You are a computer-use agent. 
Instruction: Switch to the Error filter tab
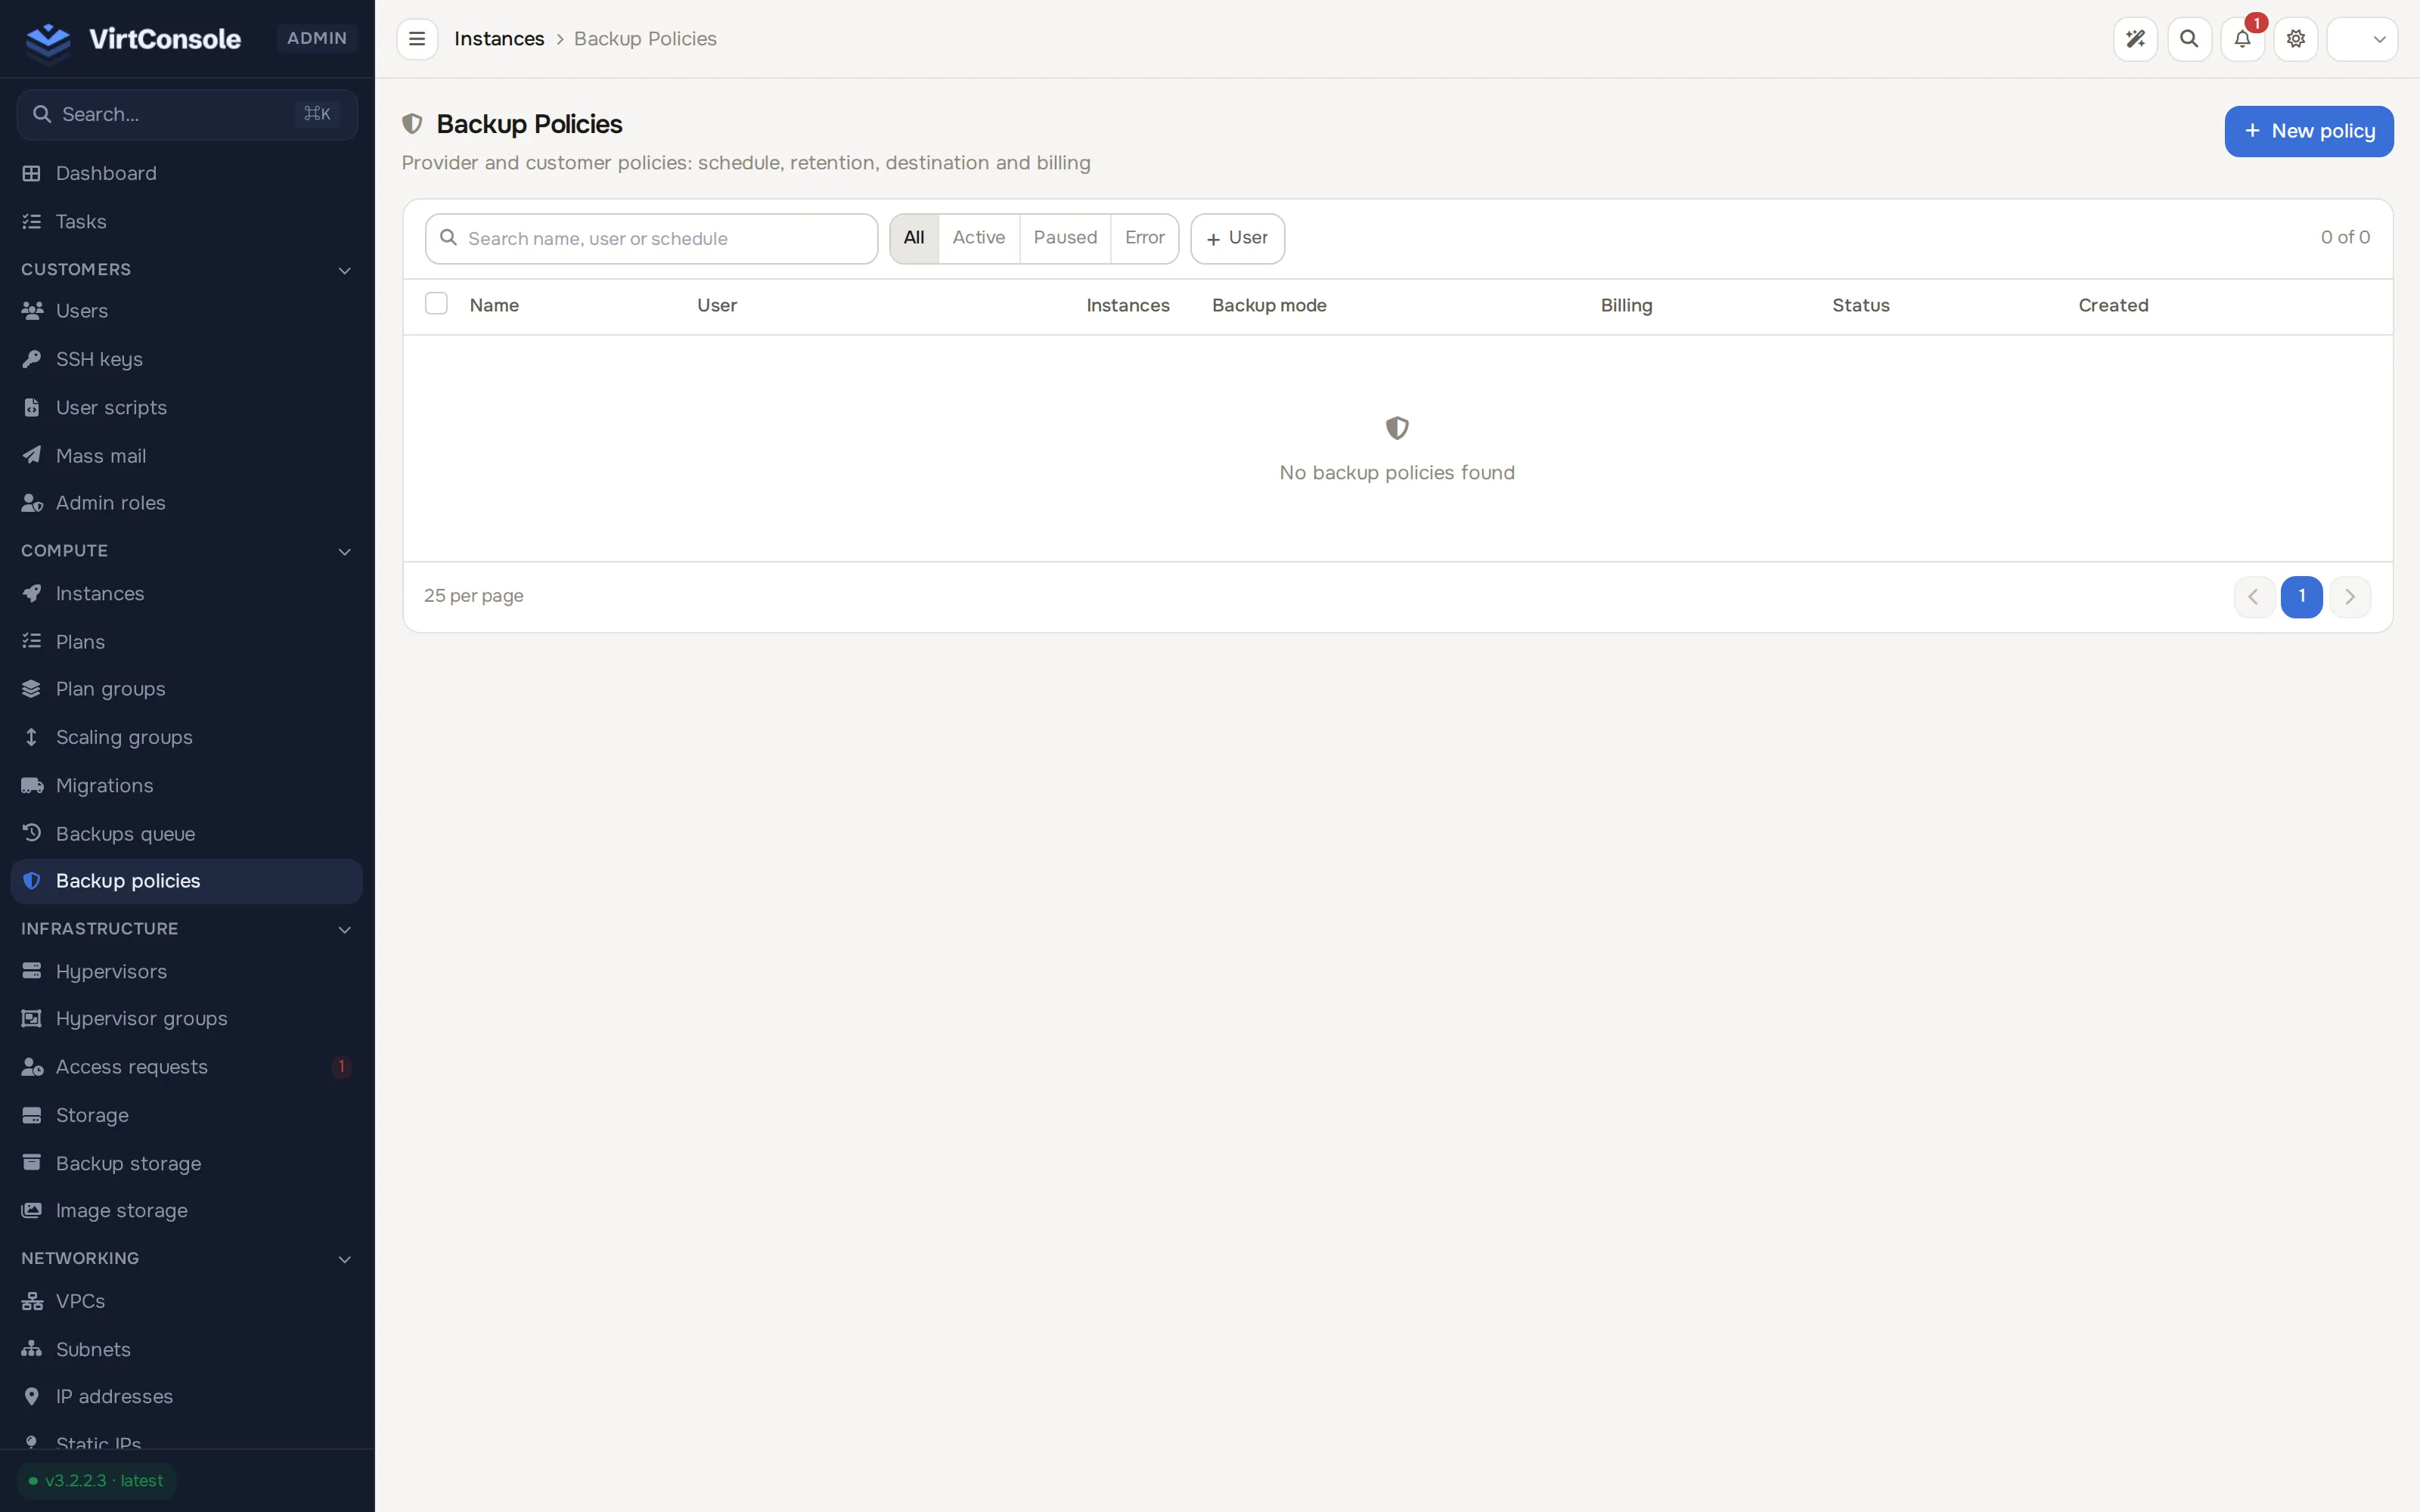1144,238
